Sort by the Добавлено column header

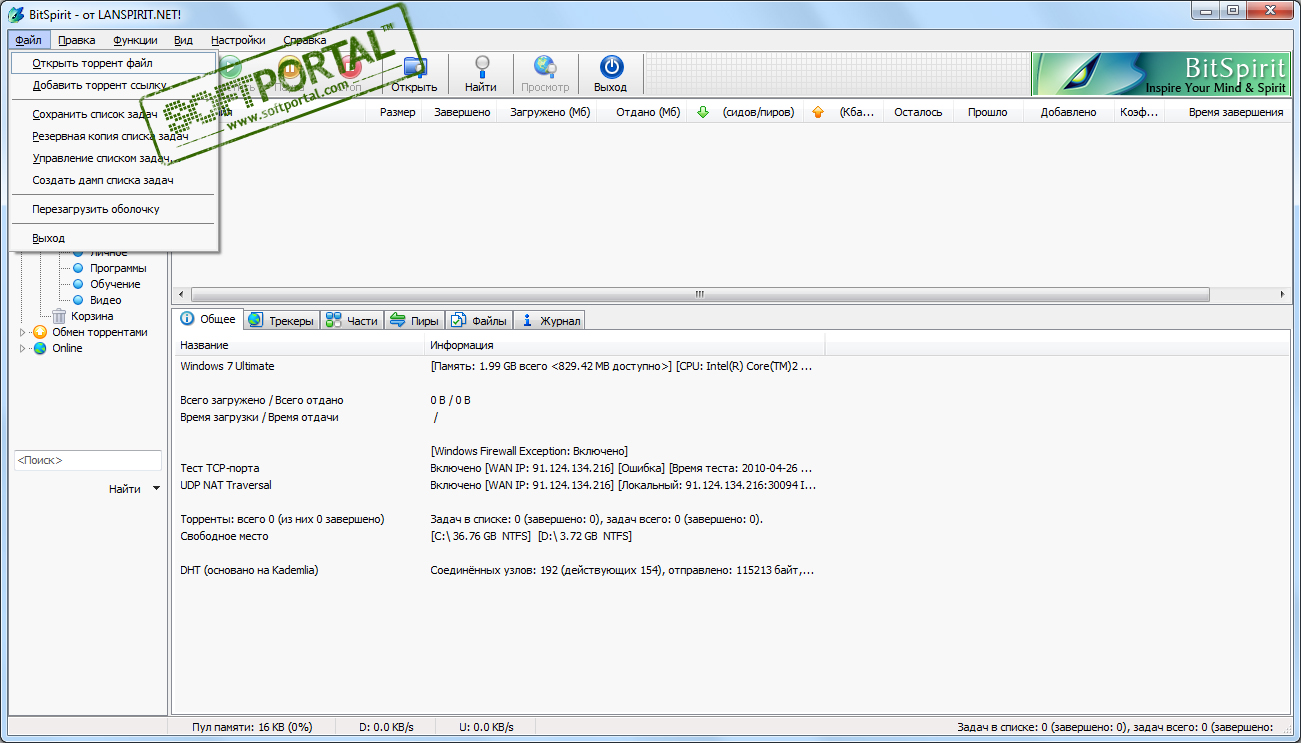coord(1068,112)
